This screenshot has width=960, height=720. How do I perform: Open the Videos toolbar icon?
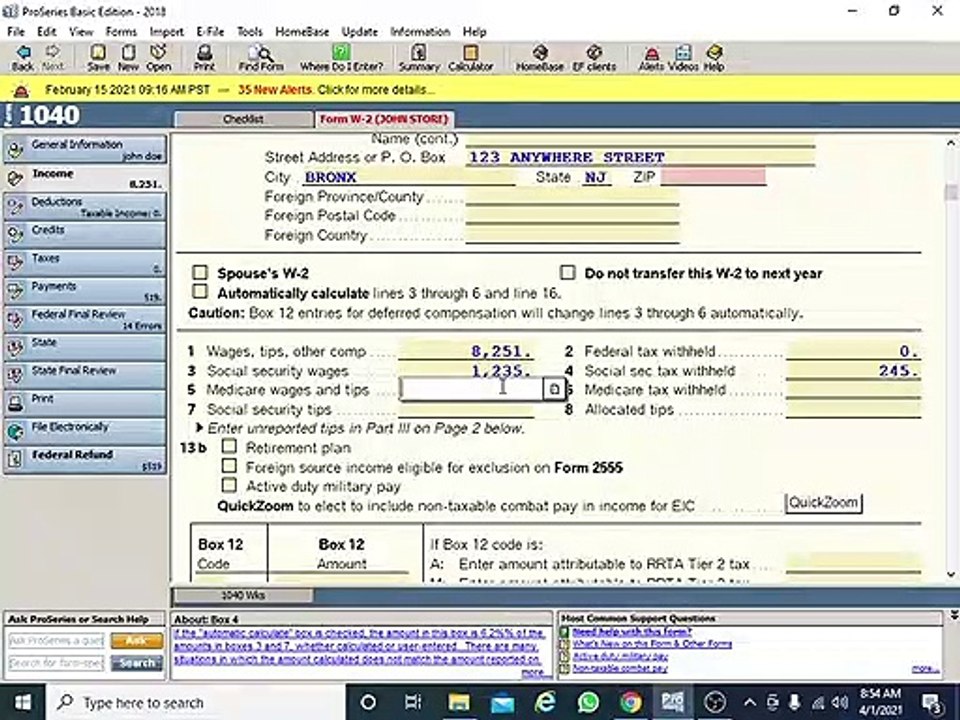click(x=683, y=58)
